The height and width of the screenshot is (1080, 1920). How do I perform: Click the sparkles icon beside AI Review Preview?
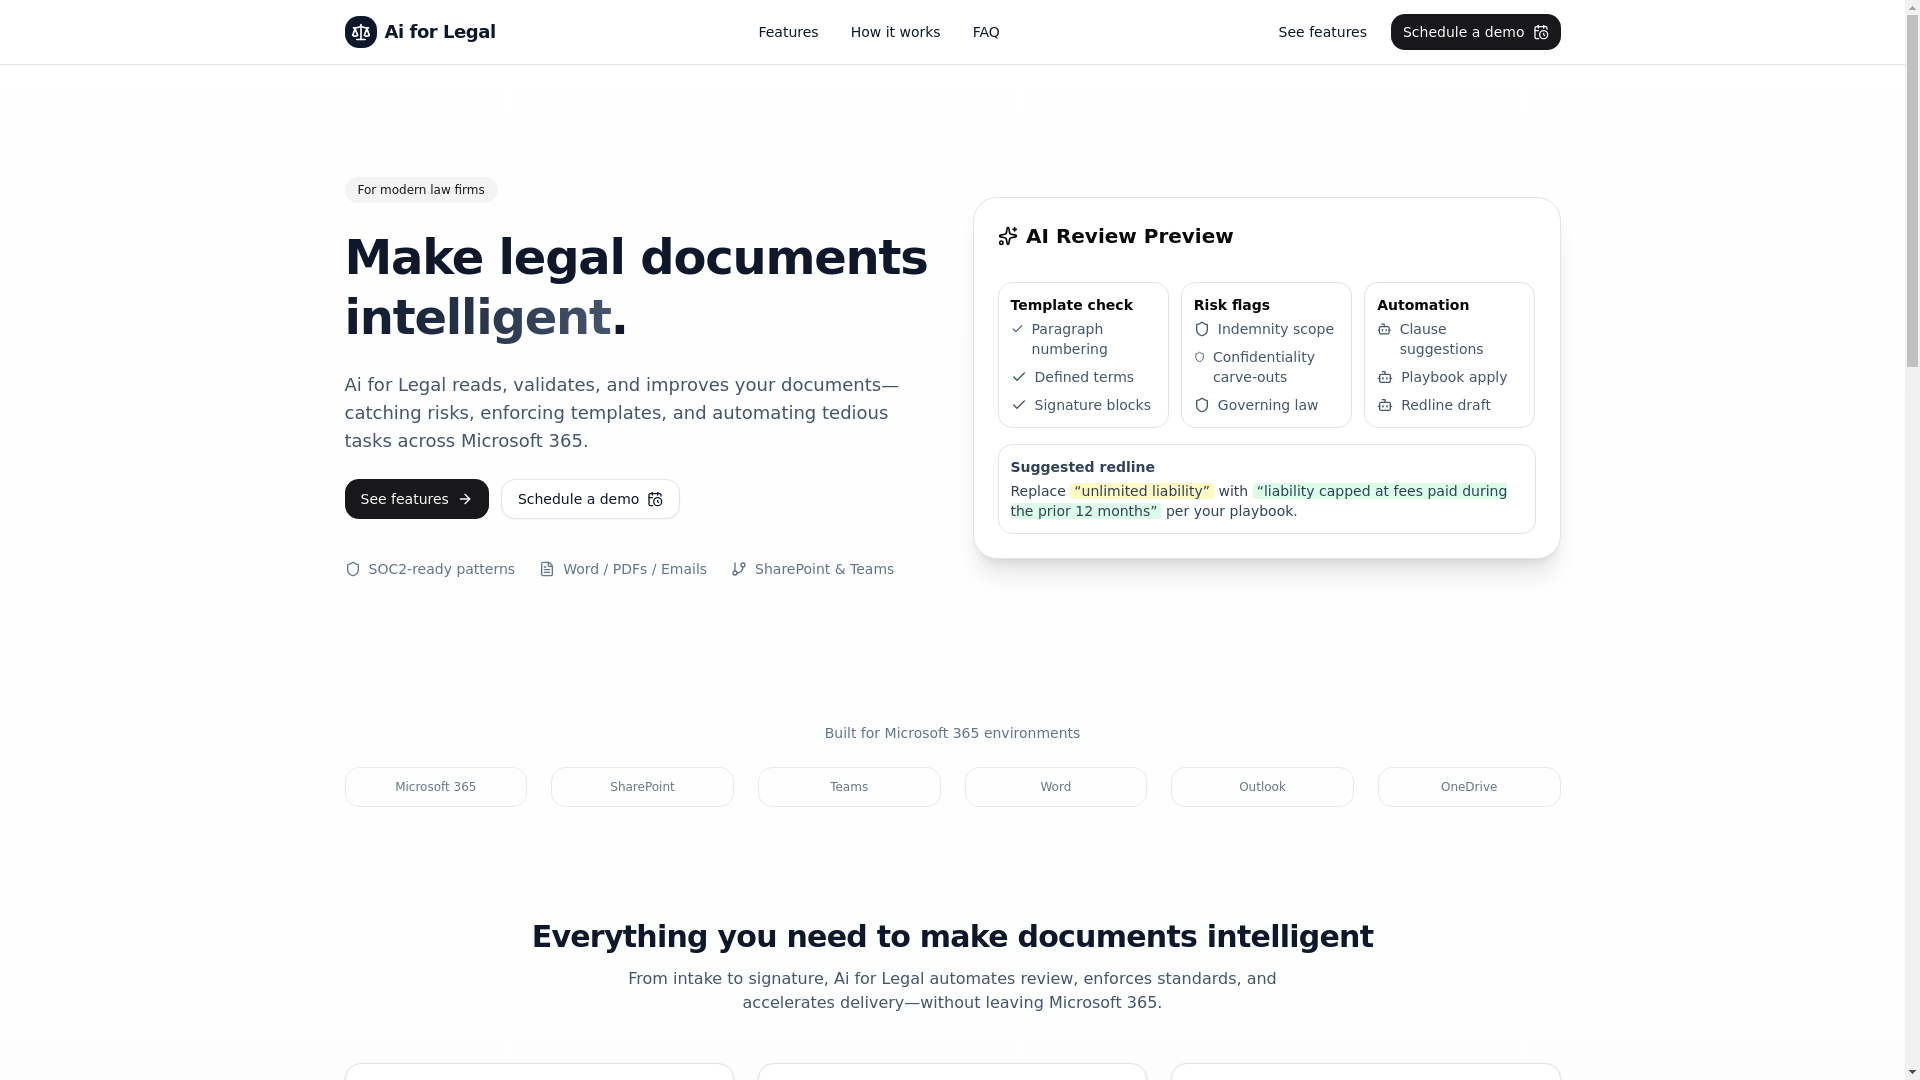[x=1008, y=236]
